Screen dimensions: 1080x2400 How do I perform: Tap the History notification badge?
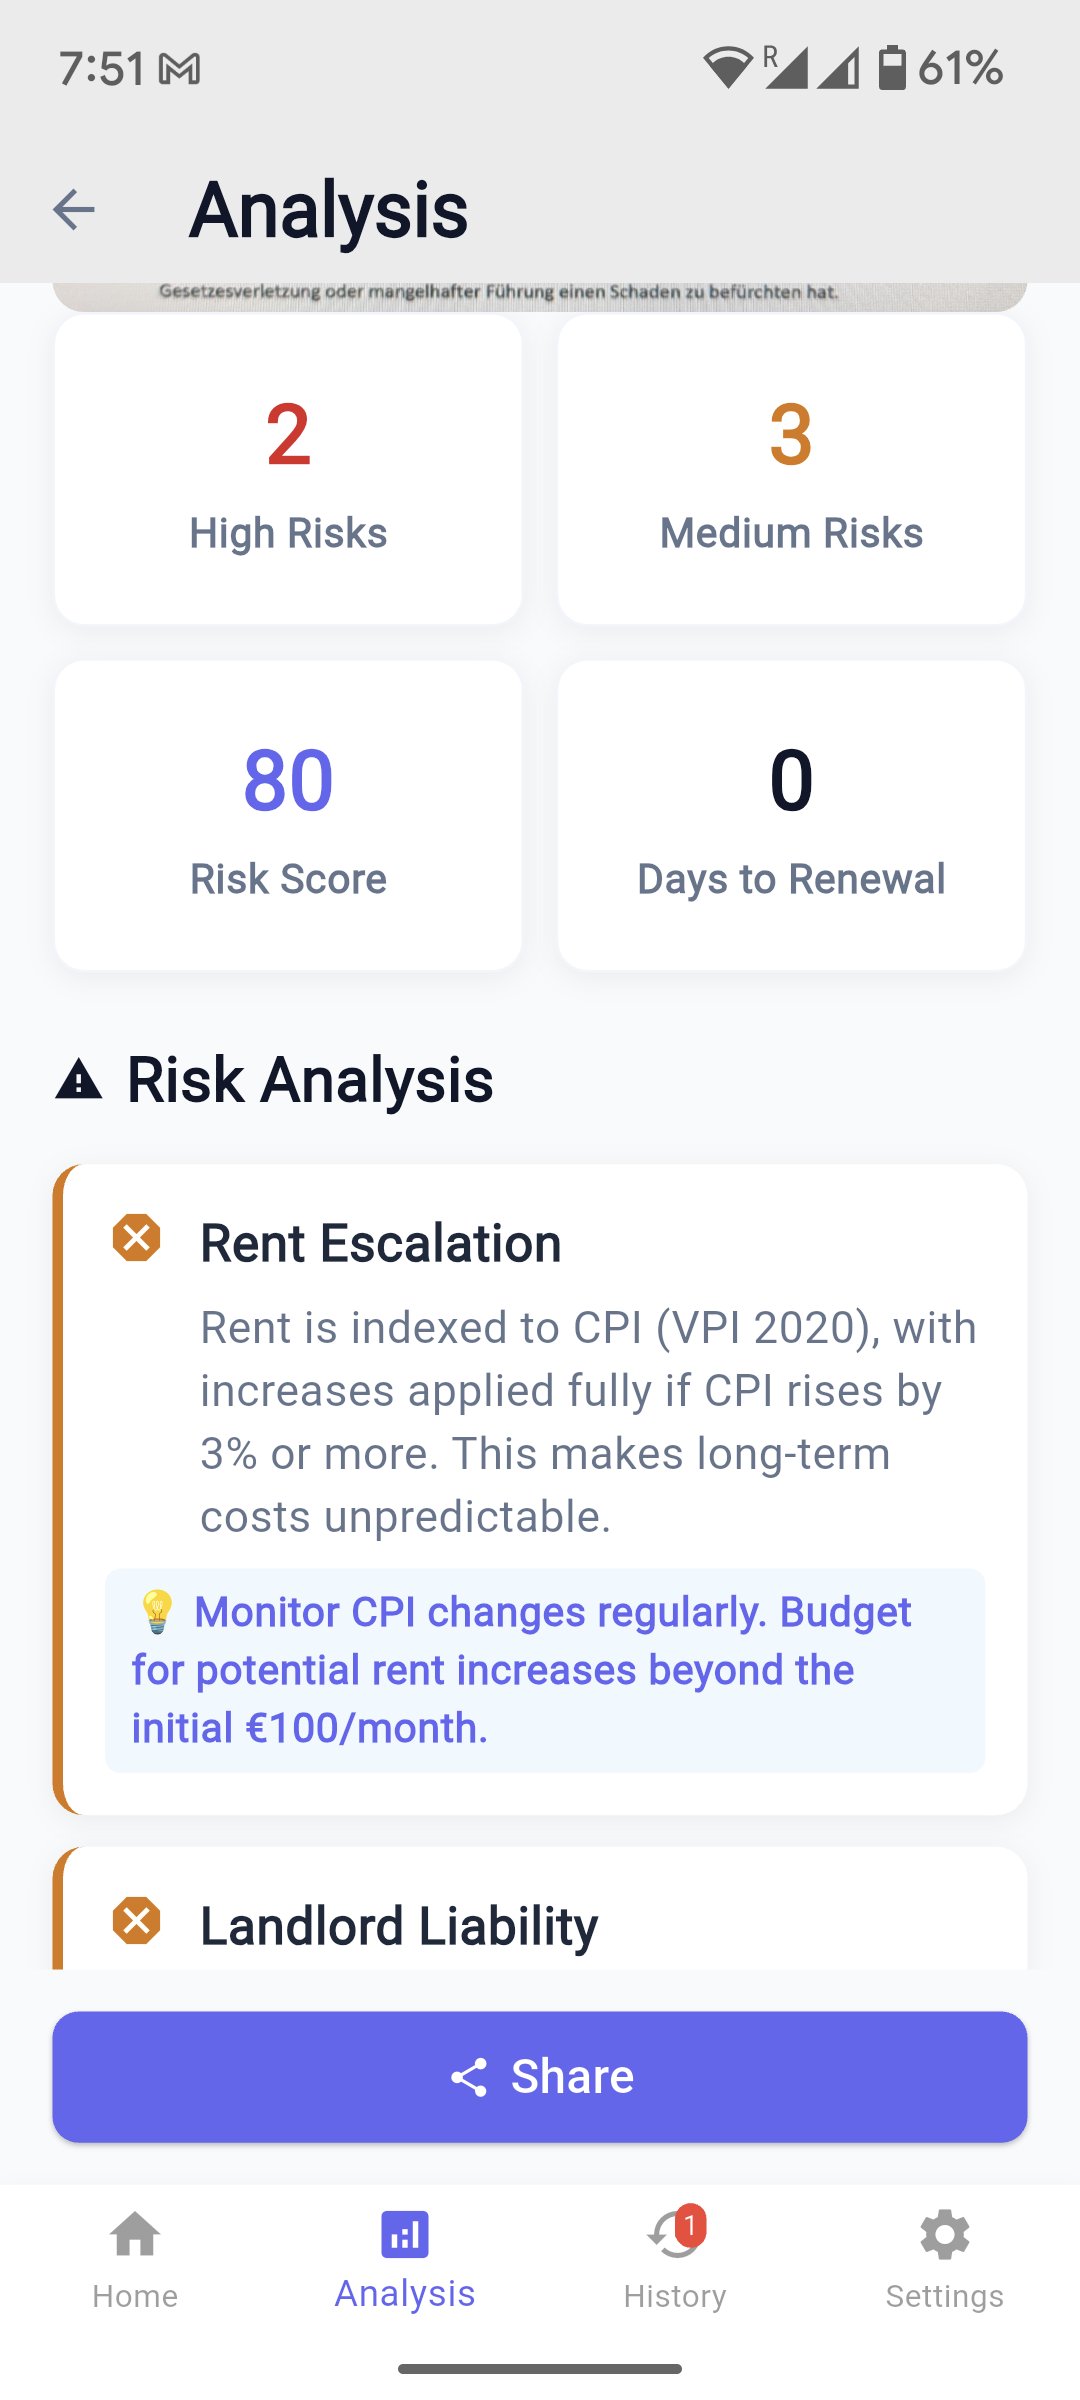pyautogui.click(x=690, y=2226)
